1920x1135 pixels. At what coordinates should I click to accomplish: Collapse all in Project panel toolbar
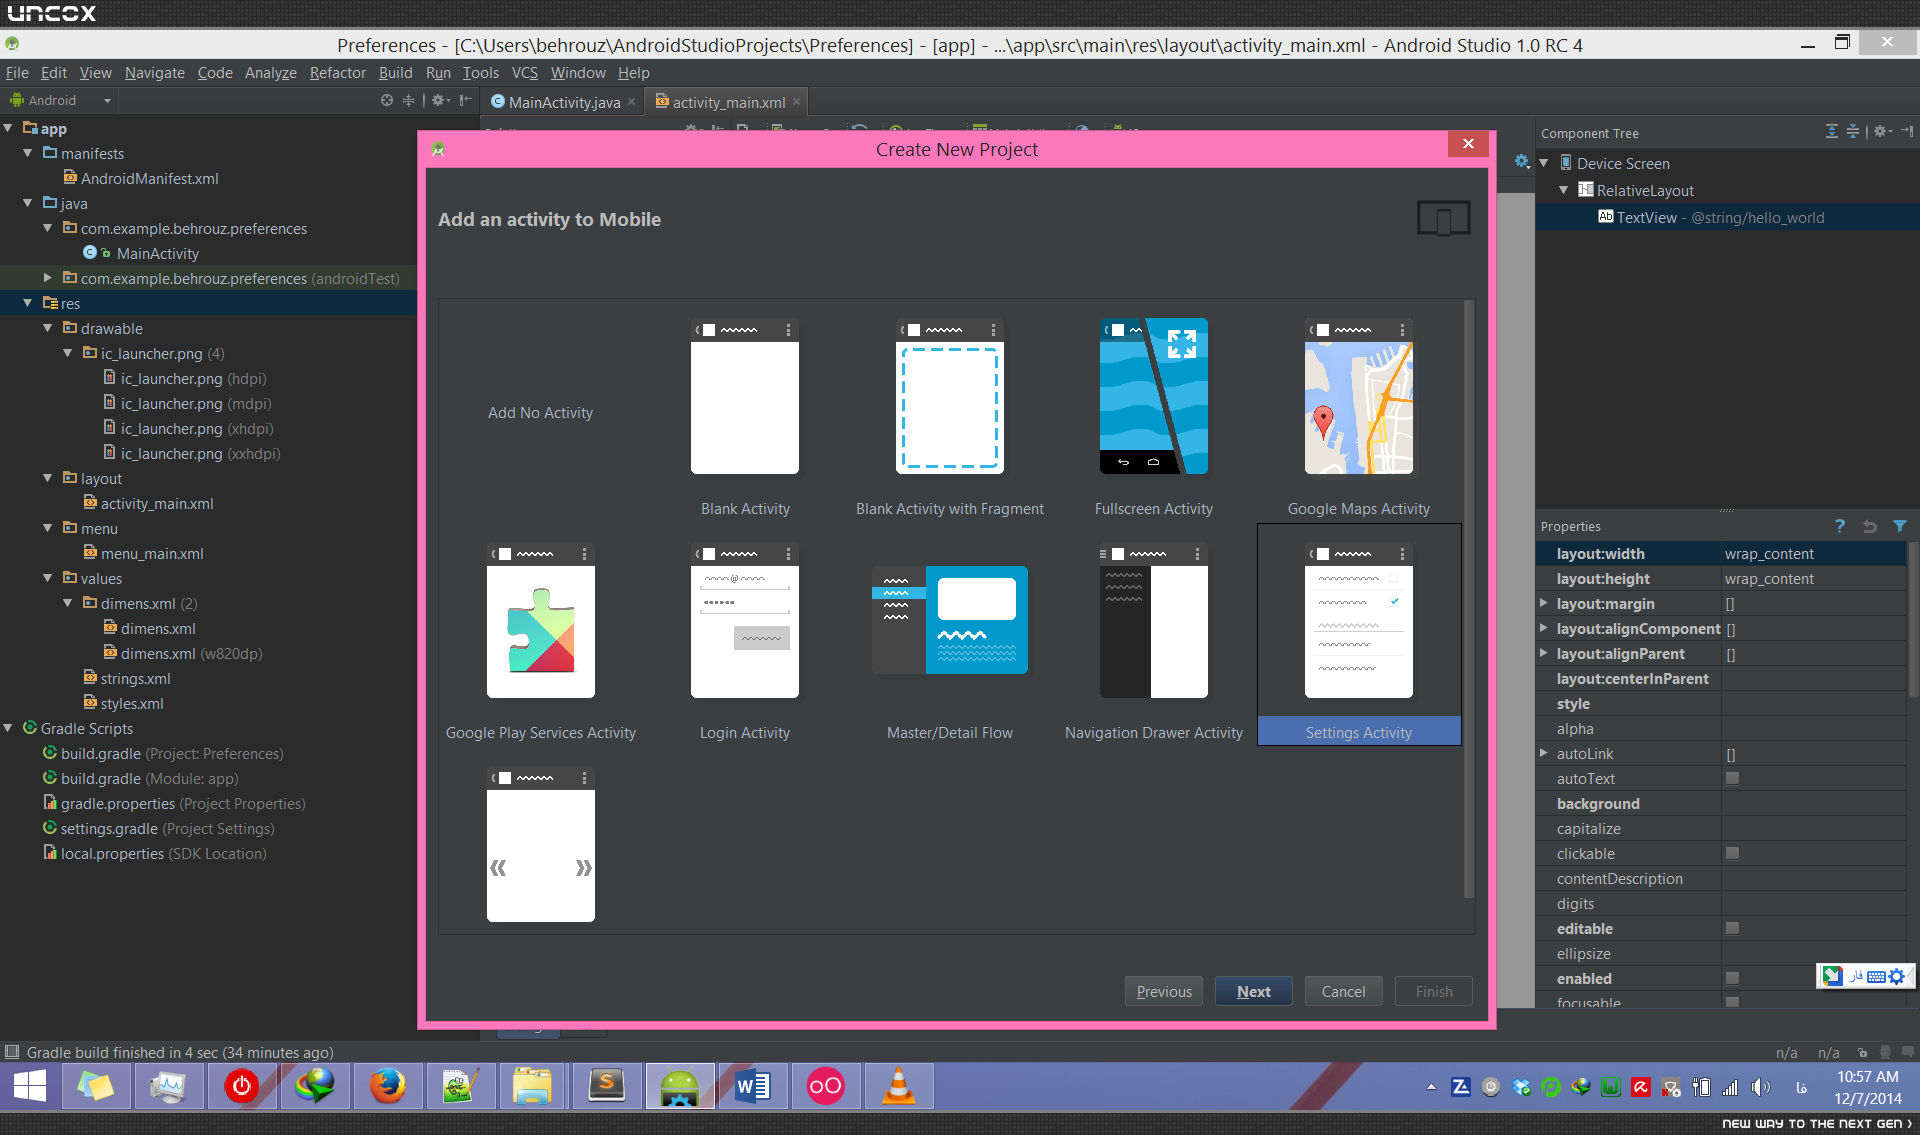(408, 100)
